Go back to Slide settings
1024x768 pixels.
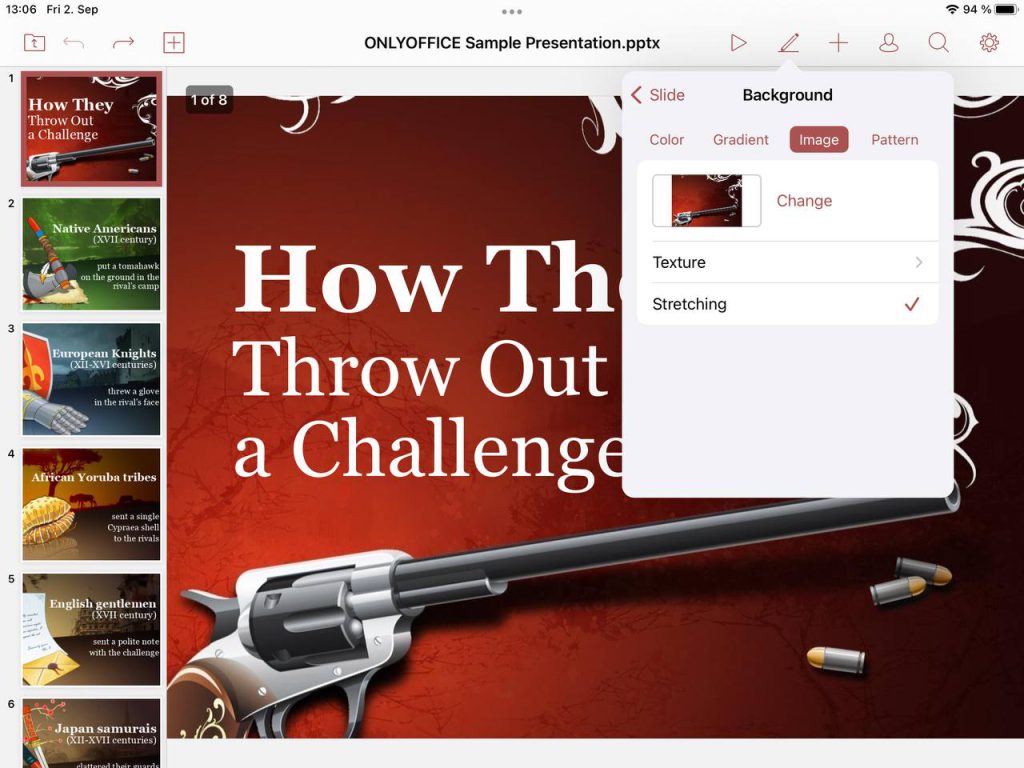tap(658, 95)
